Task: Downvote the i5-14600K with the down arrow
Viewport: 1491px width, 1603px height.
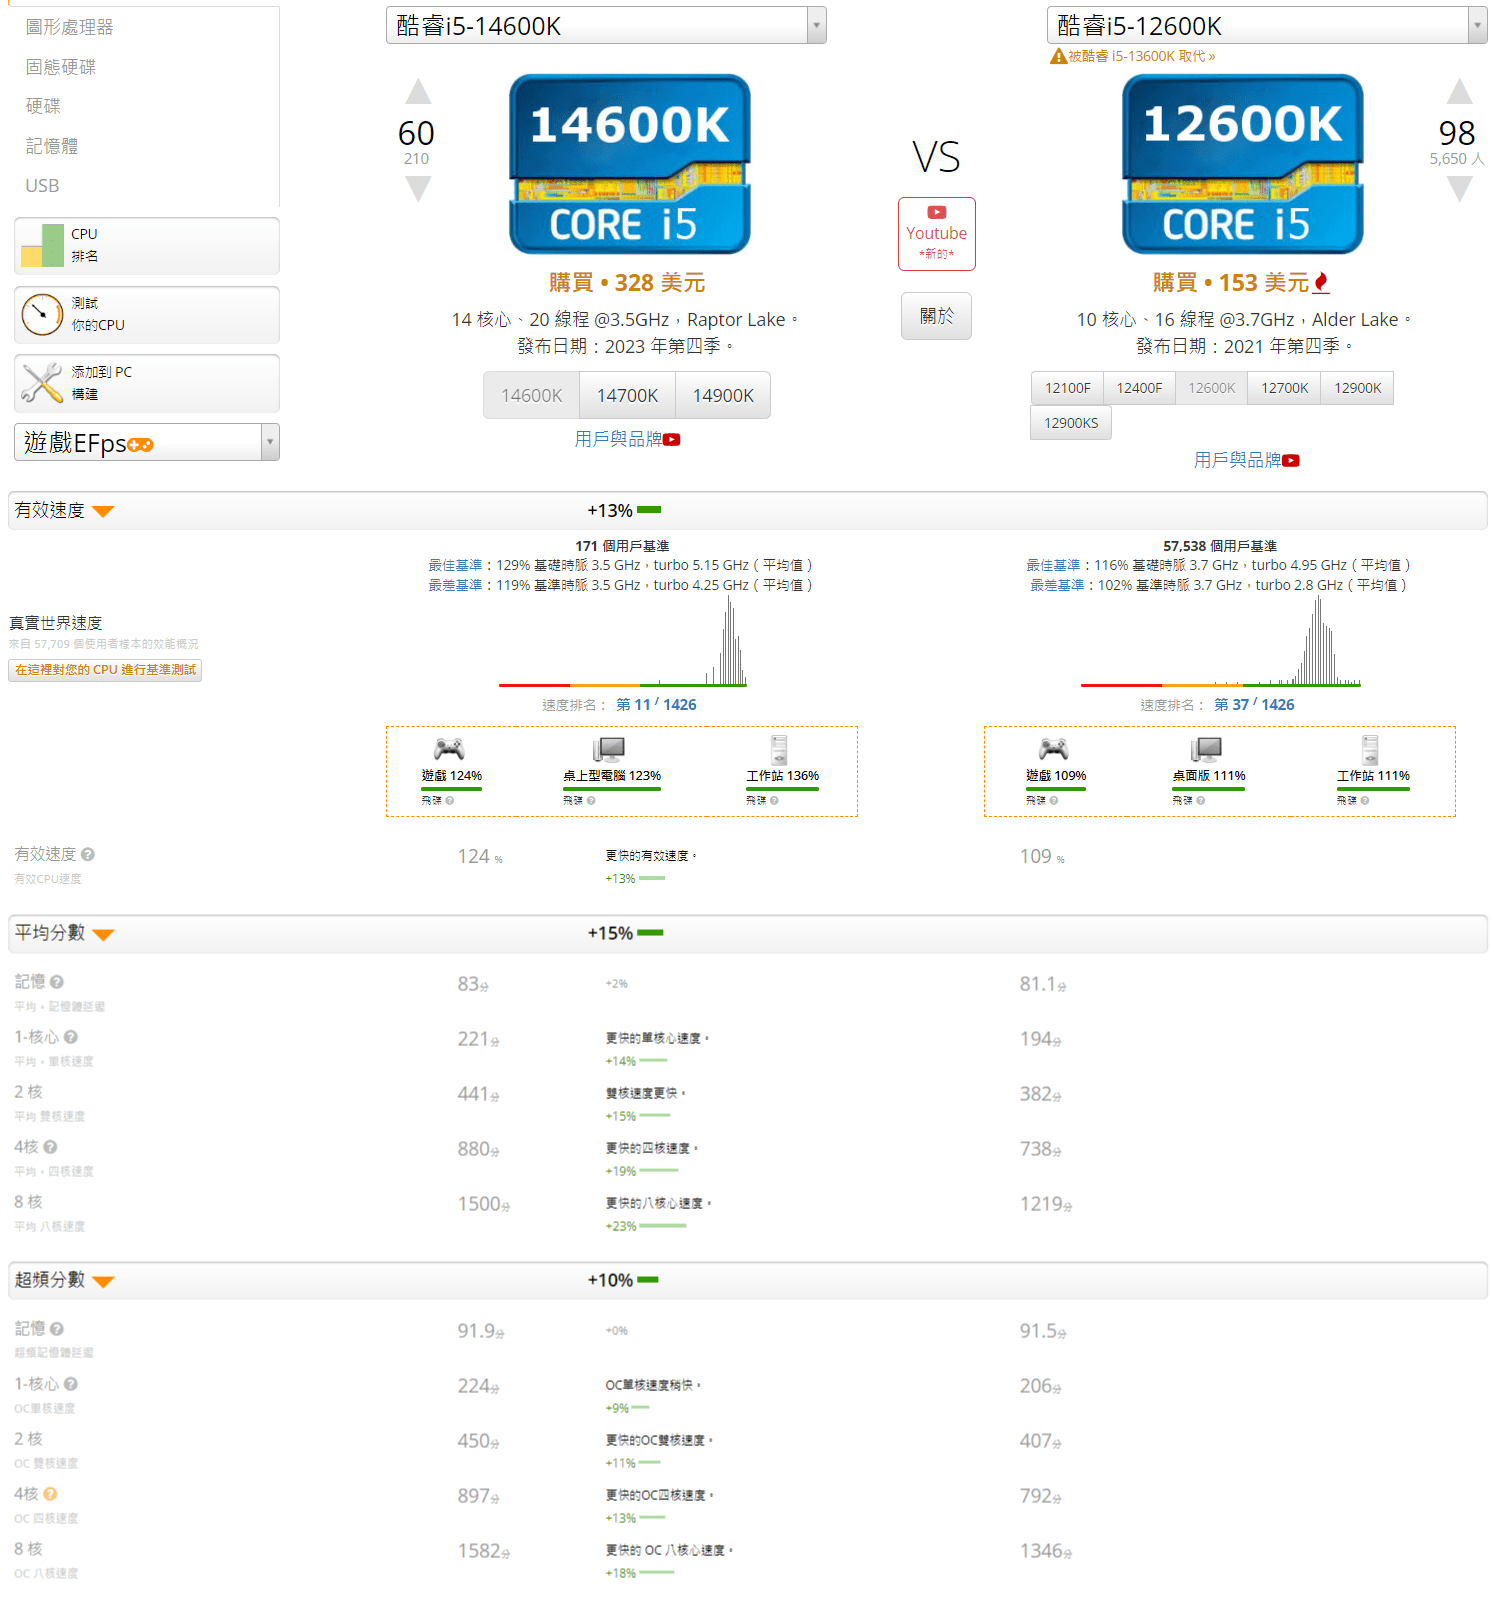Action: click(x=418, y=188)
